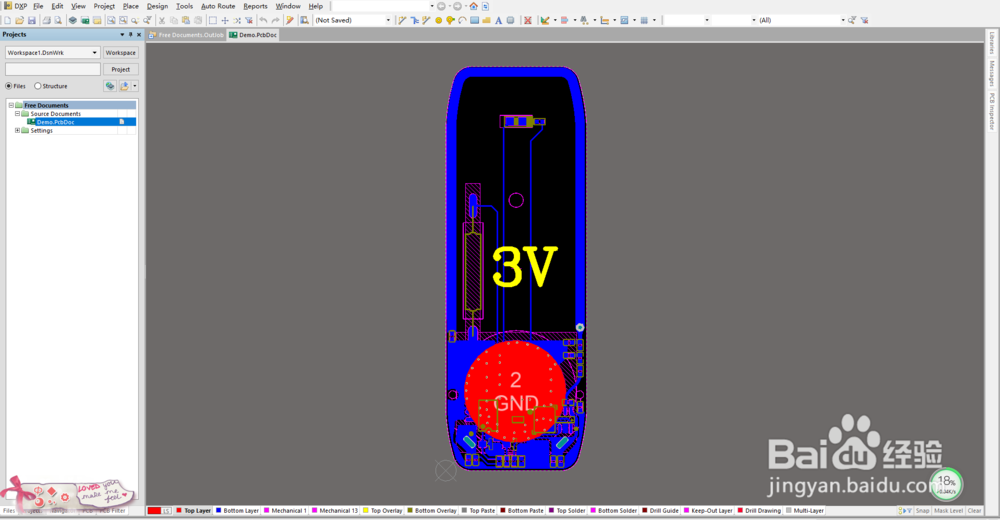Open the PCB Inspector side panel tab

click(x=992, y=112)
